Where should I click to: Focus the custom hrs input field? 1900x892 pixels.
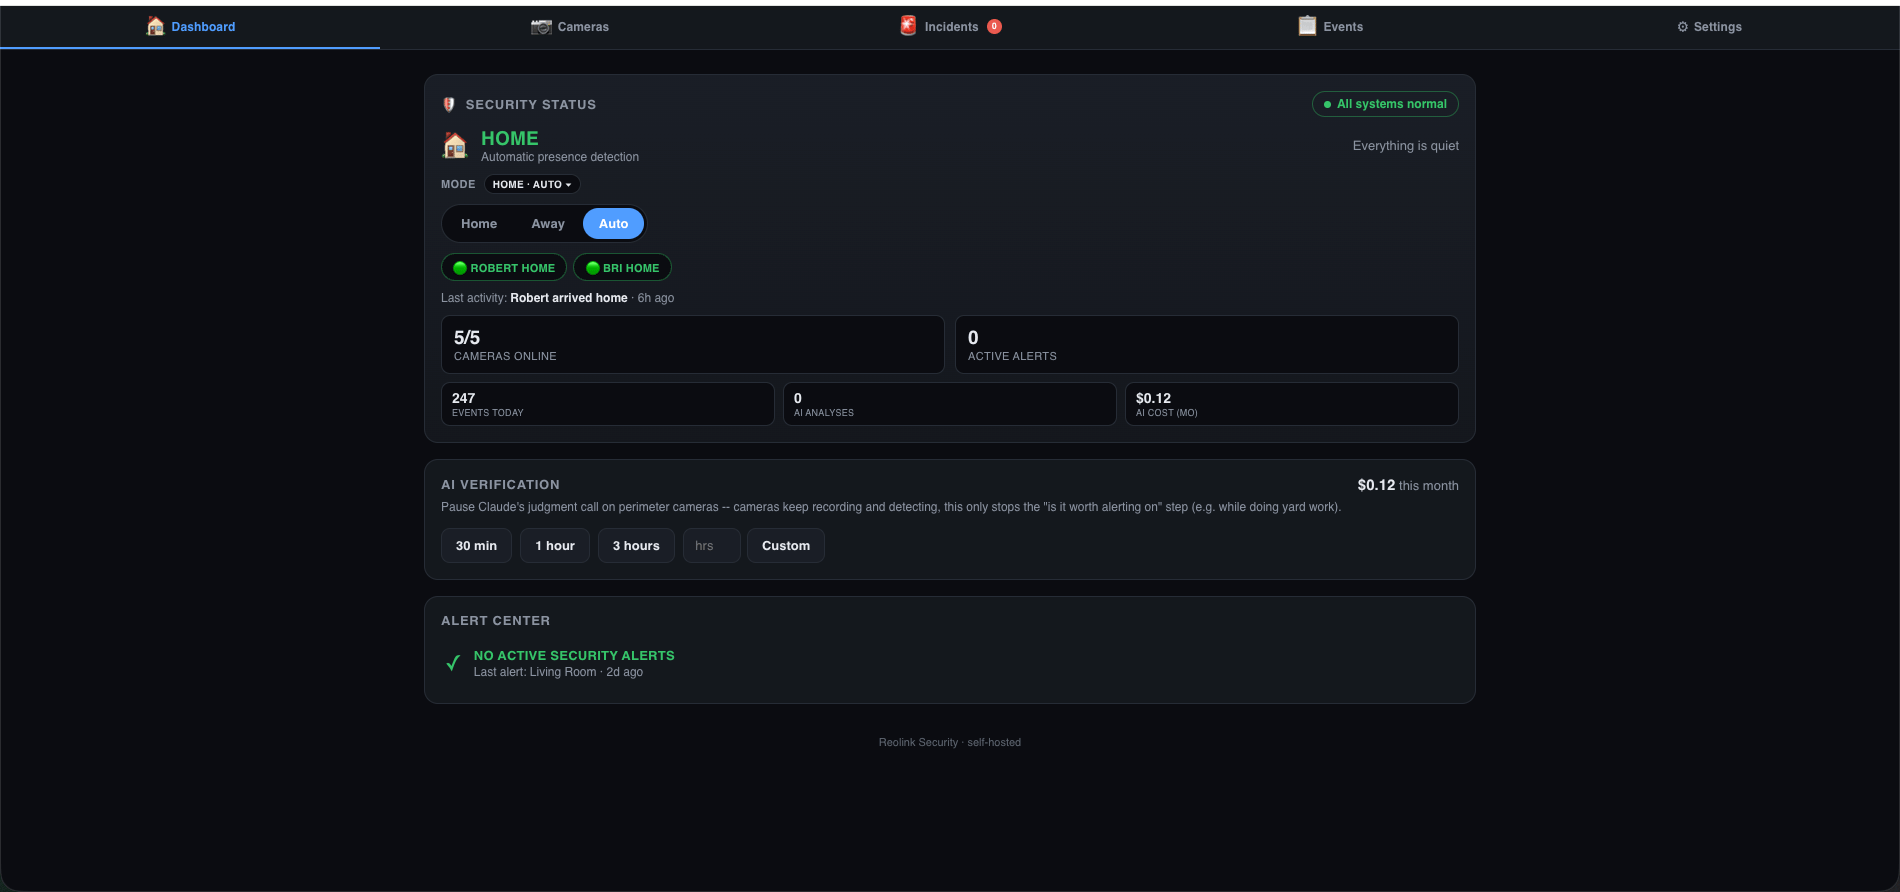pos(711,546)
